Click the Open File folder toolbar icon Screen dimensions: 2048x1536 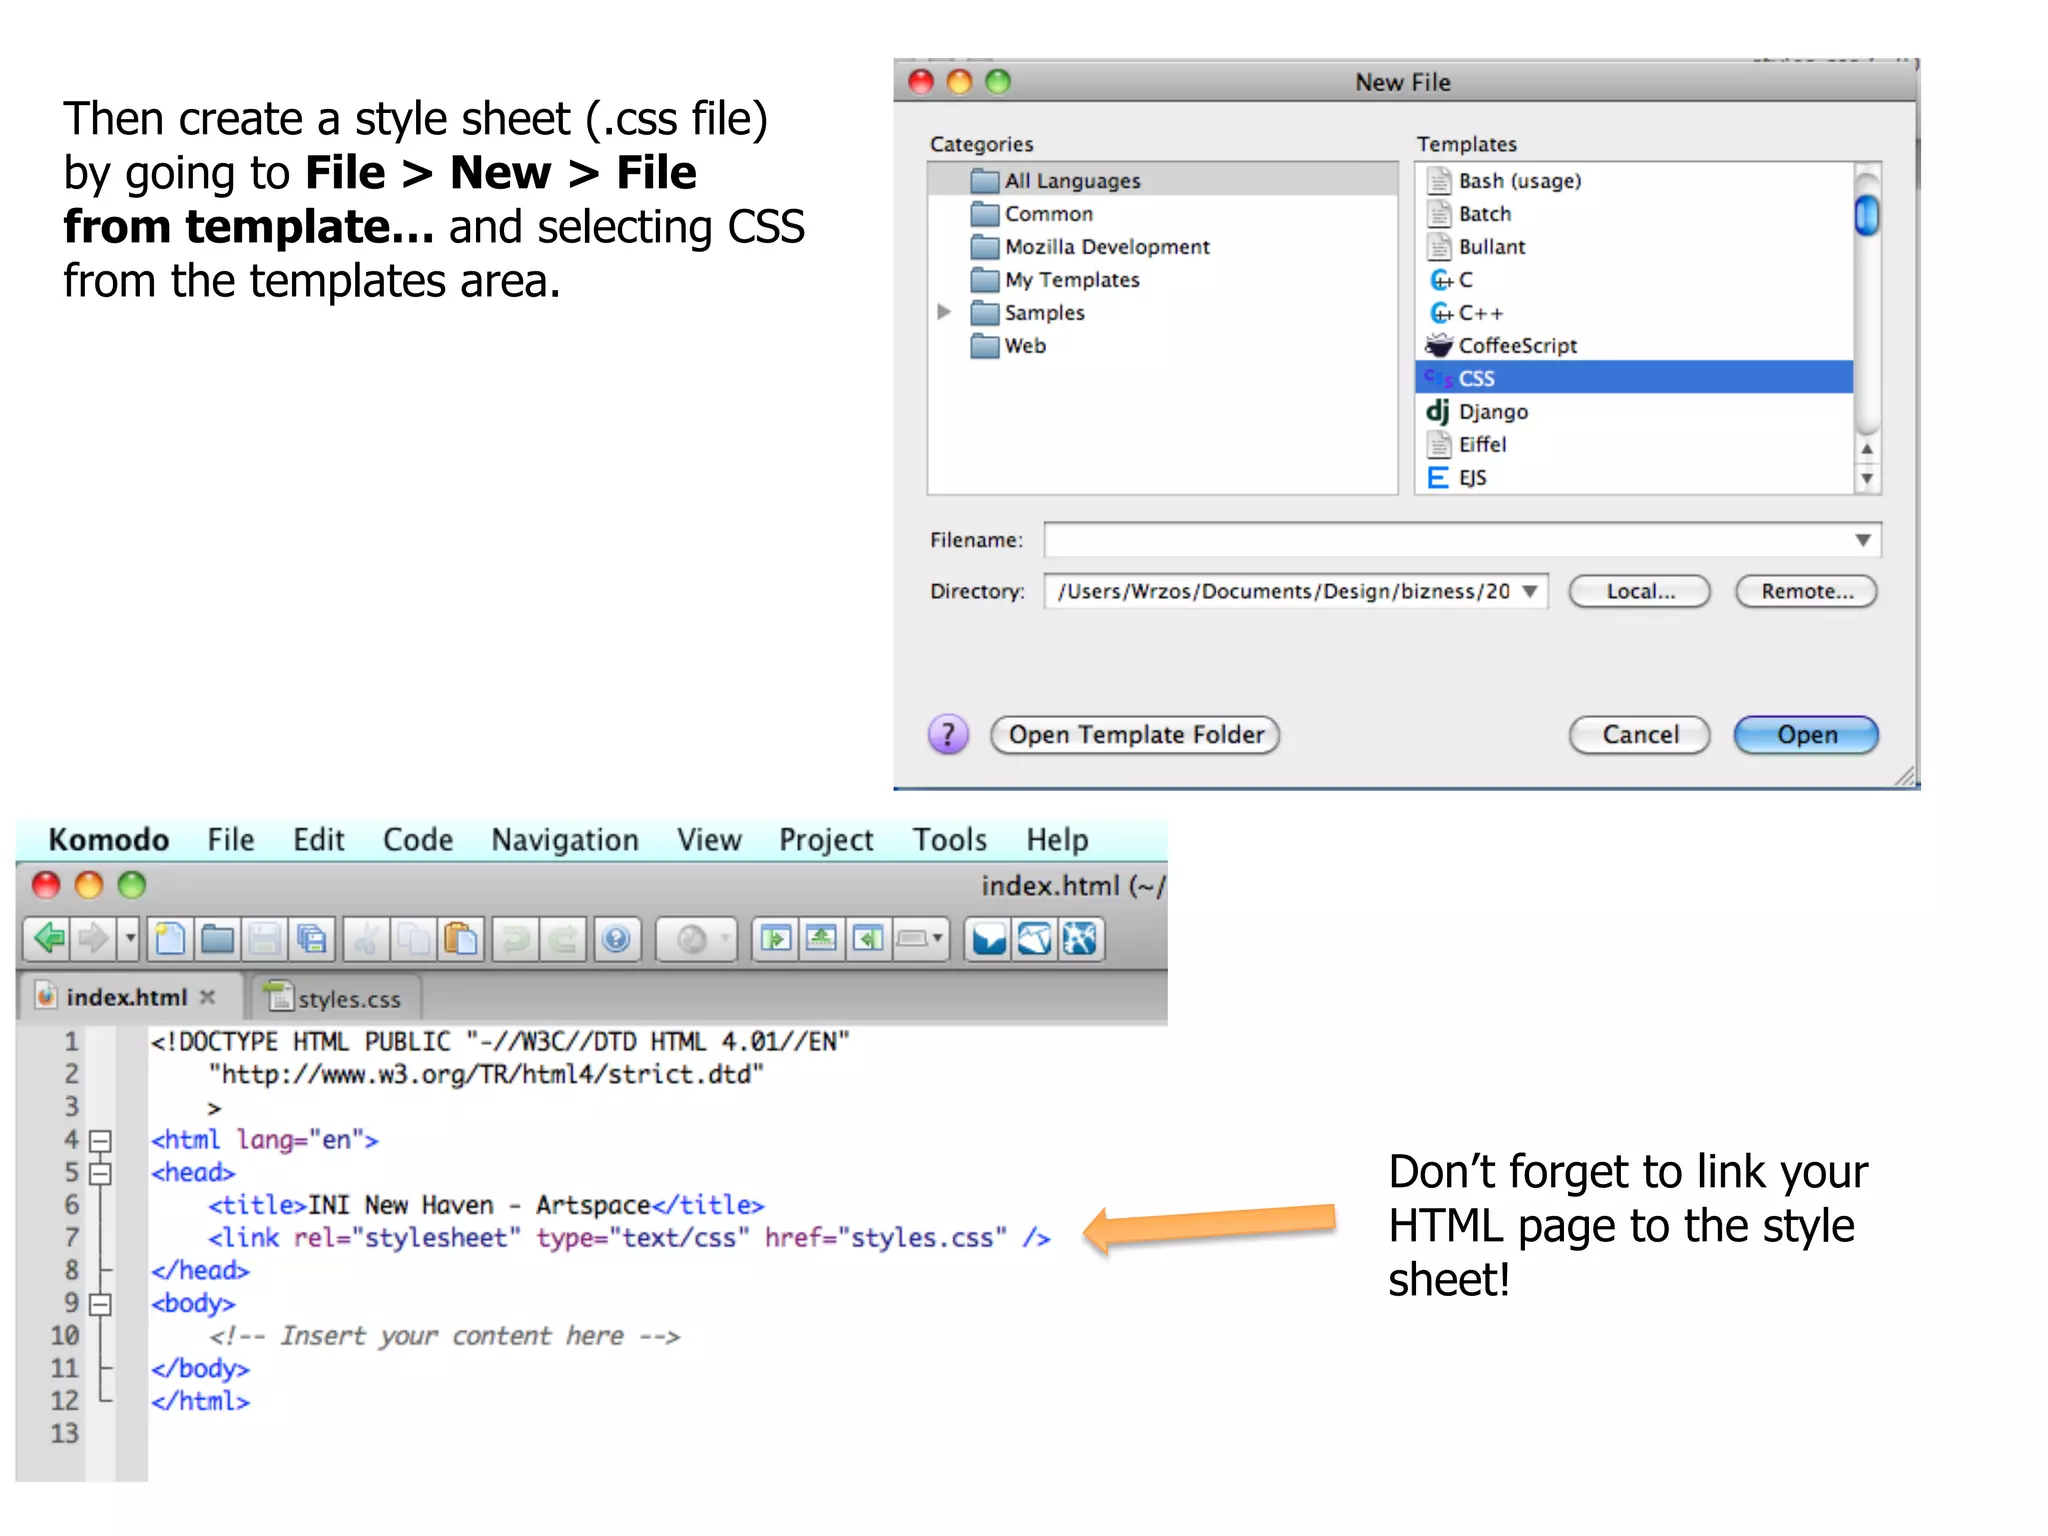click(217, 938)
